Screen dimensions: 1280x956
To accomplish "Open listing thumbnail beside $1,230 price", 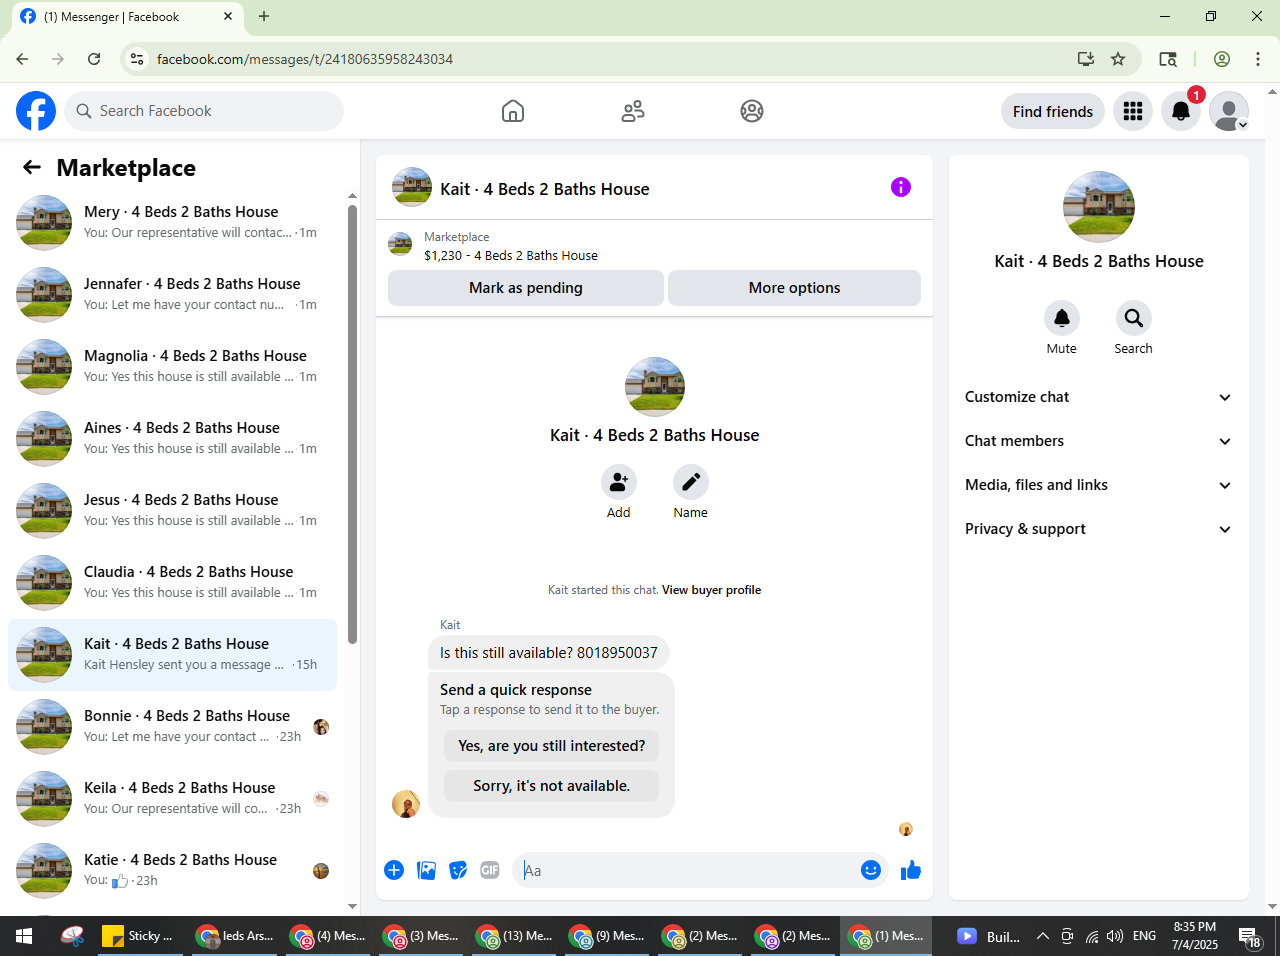I will (400, 244).
